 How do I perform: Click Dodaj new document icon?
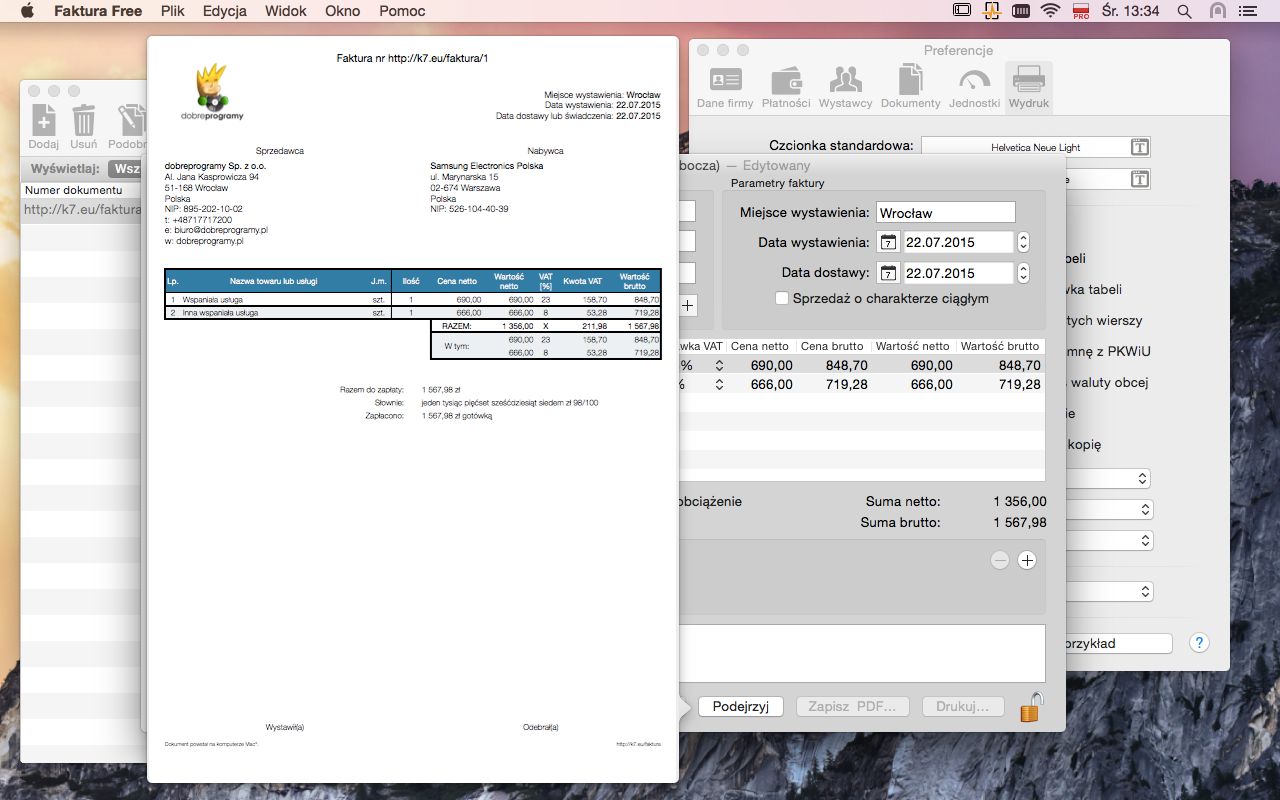[43, 126]
